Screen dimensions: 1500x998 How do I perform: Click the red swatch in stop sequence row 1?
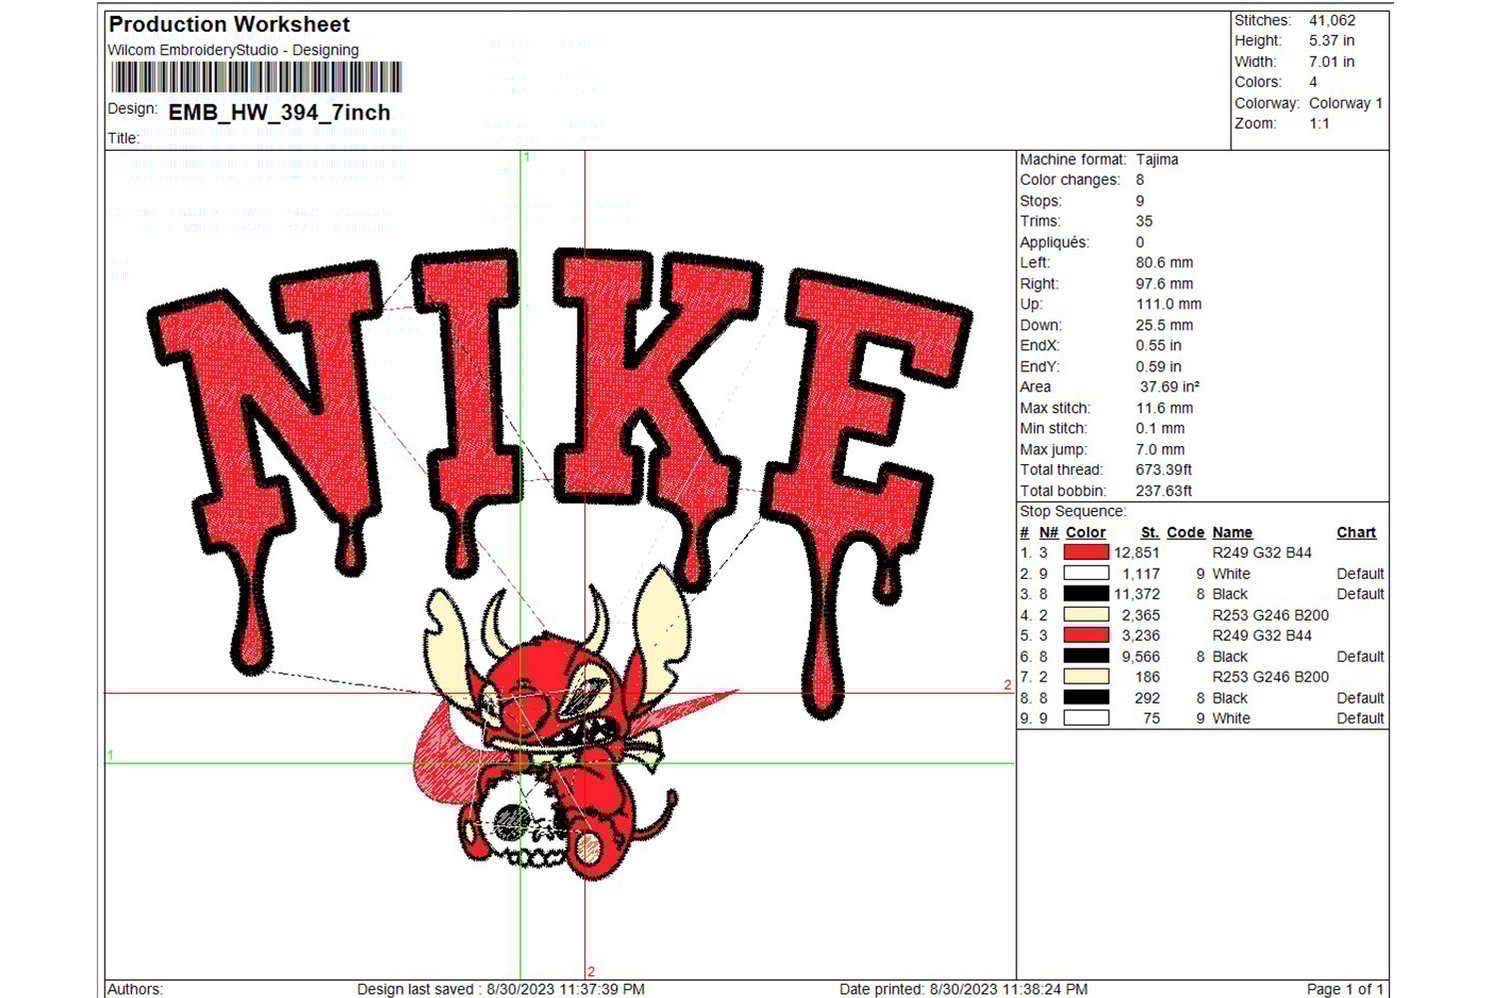[x=1086, y=552]
